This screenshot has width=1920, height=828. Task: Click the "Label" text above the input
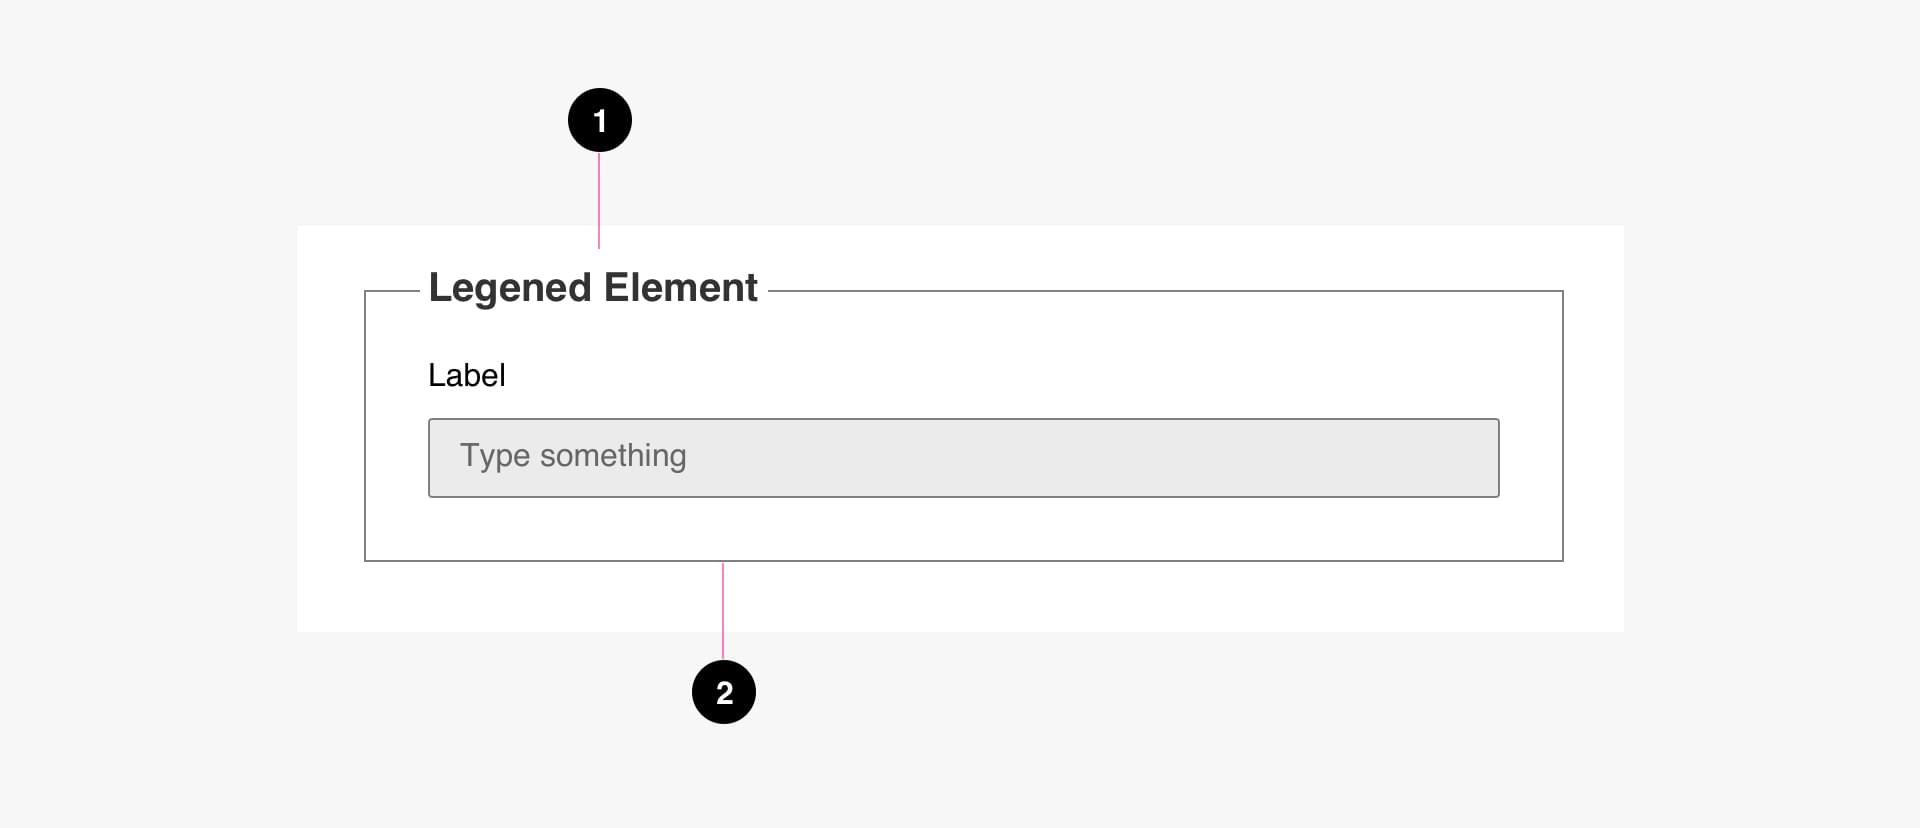pyautogui.click(x=467, y=376)
